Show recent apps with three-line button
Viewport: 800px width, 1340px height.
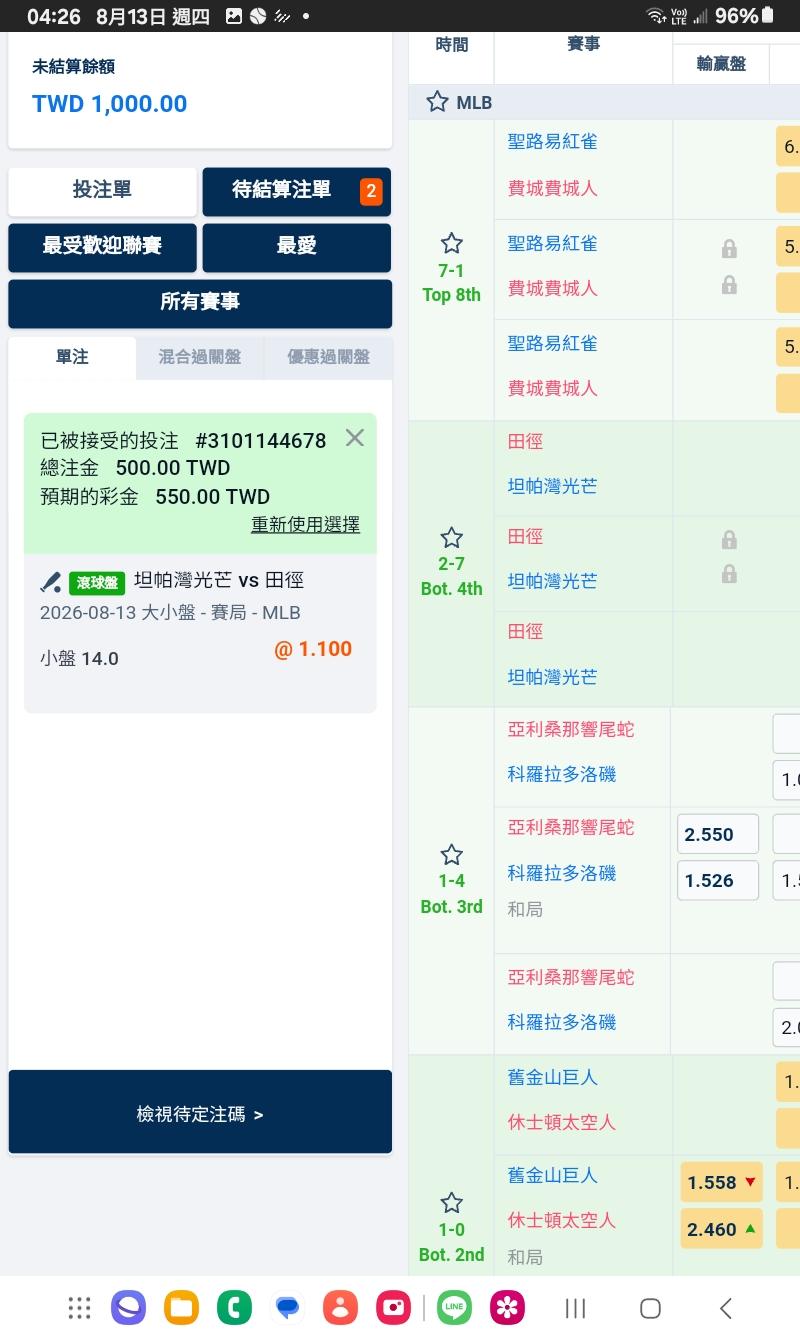[575, 1307]
